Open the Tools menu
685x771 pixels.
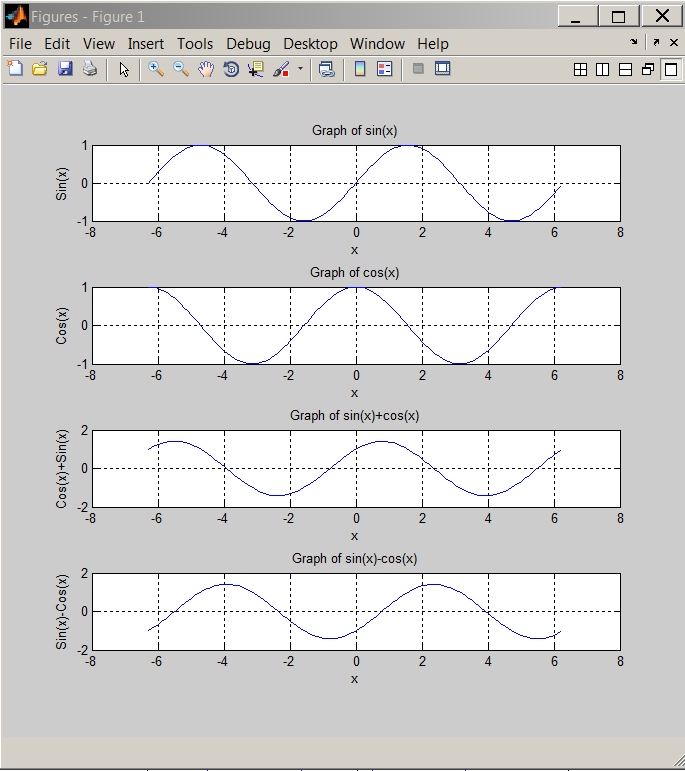point(195,44)
